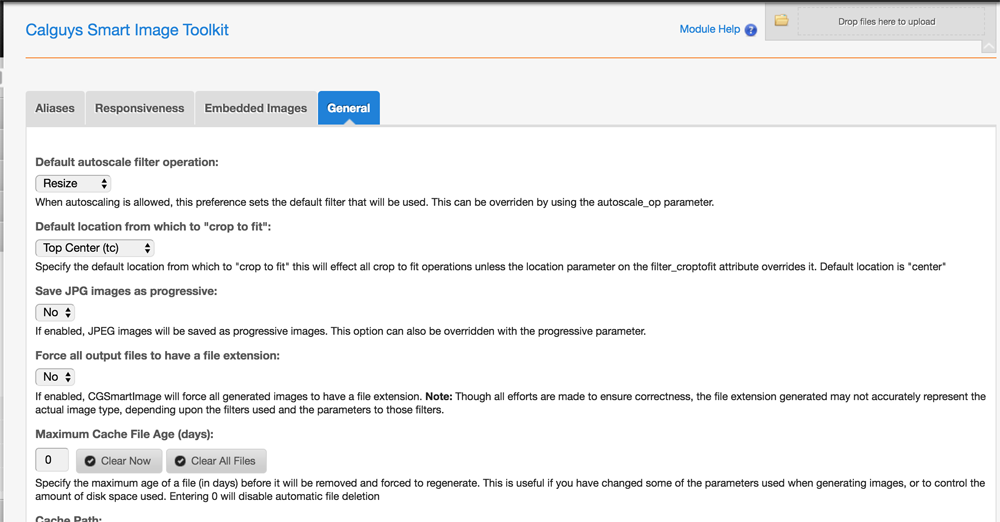This screenshot has height=522, width=1000.
Task: Expand the Top Center (tc) crop location dropdown
Action: coord(95,248)
